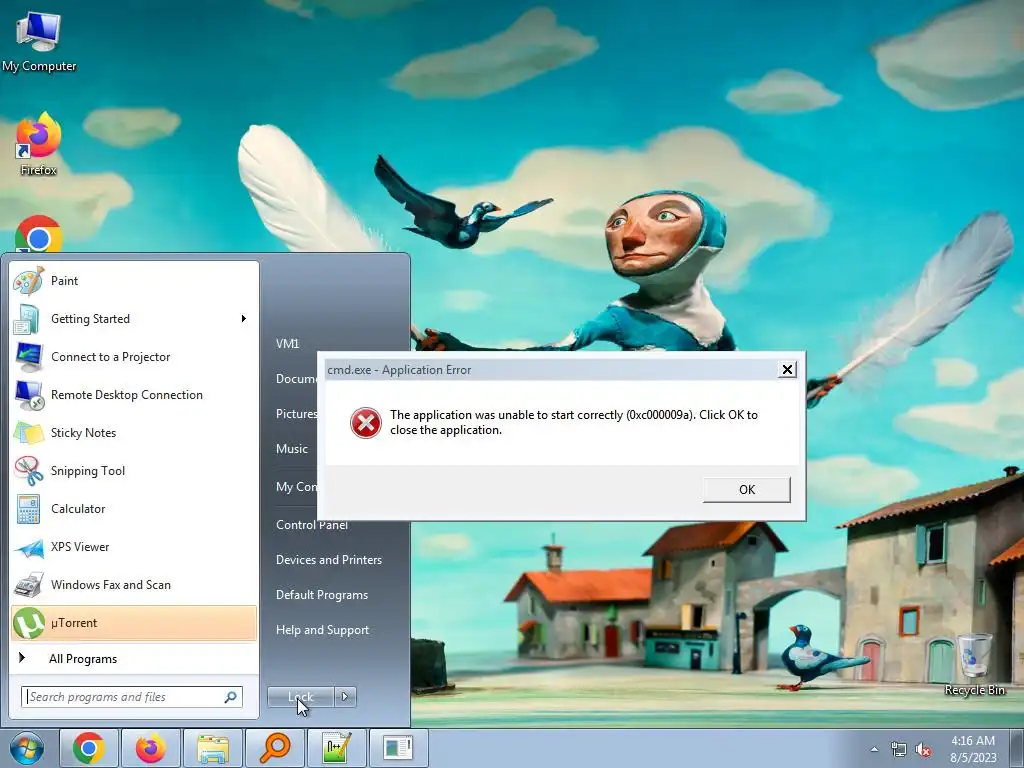Select Windows Fax and Scan entry
Screen dimensions: 1024x768
[134, 584]
